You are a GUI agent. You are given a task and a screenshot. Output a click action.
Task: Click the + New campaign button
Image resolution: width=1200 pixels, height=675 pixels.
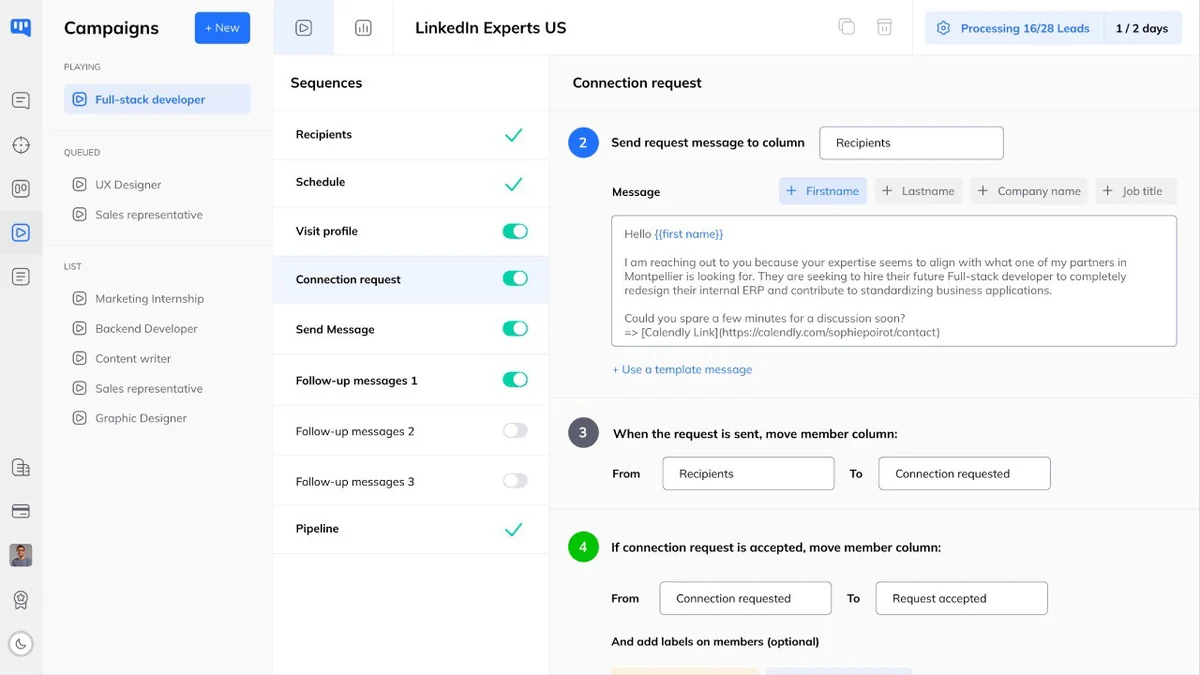coord(222,28)
